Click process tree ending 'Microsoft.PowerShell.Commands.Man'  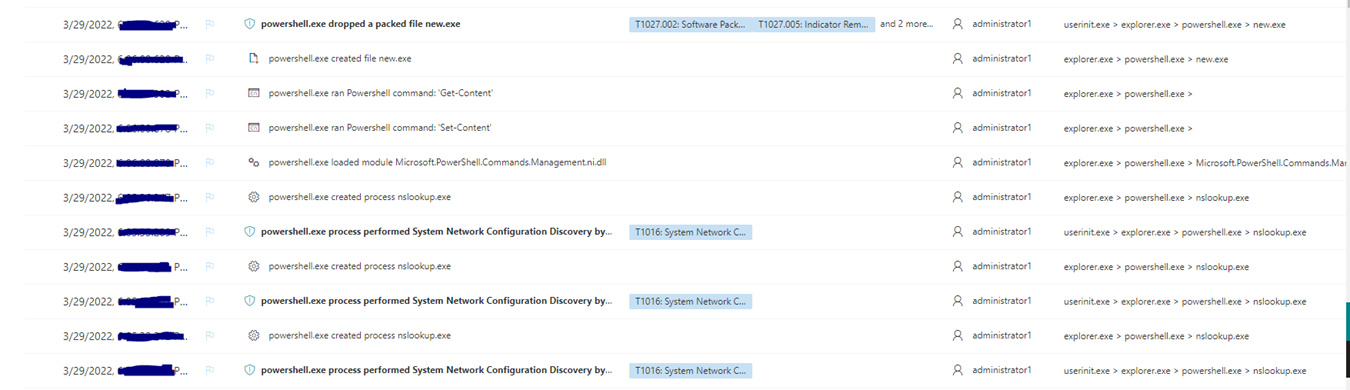[x=1206, y=163]
